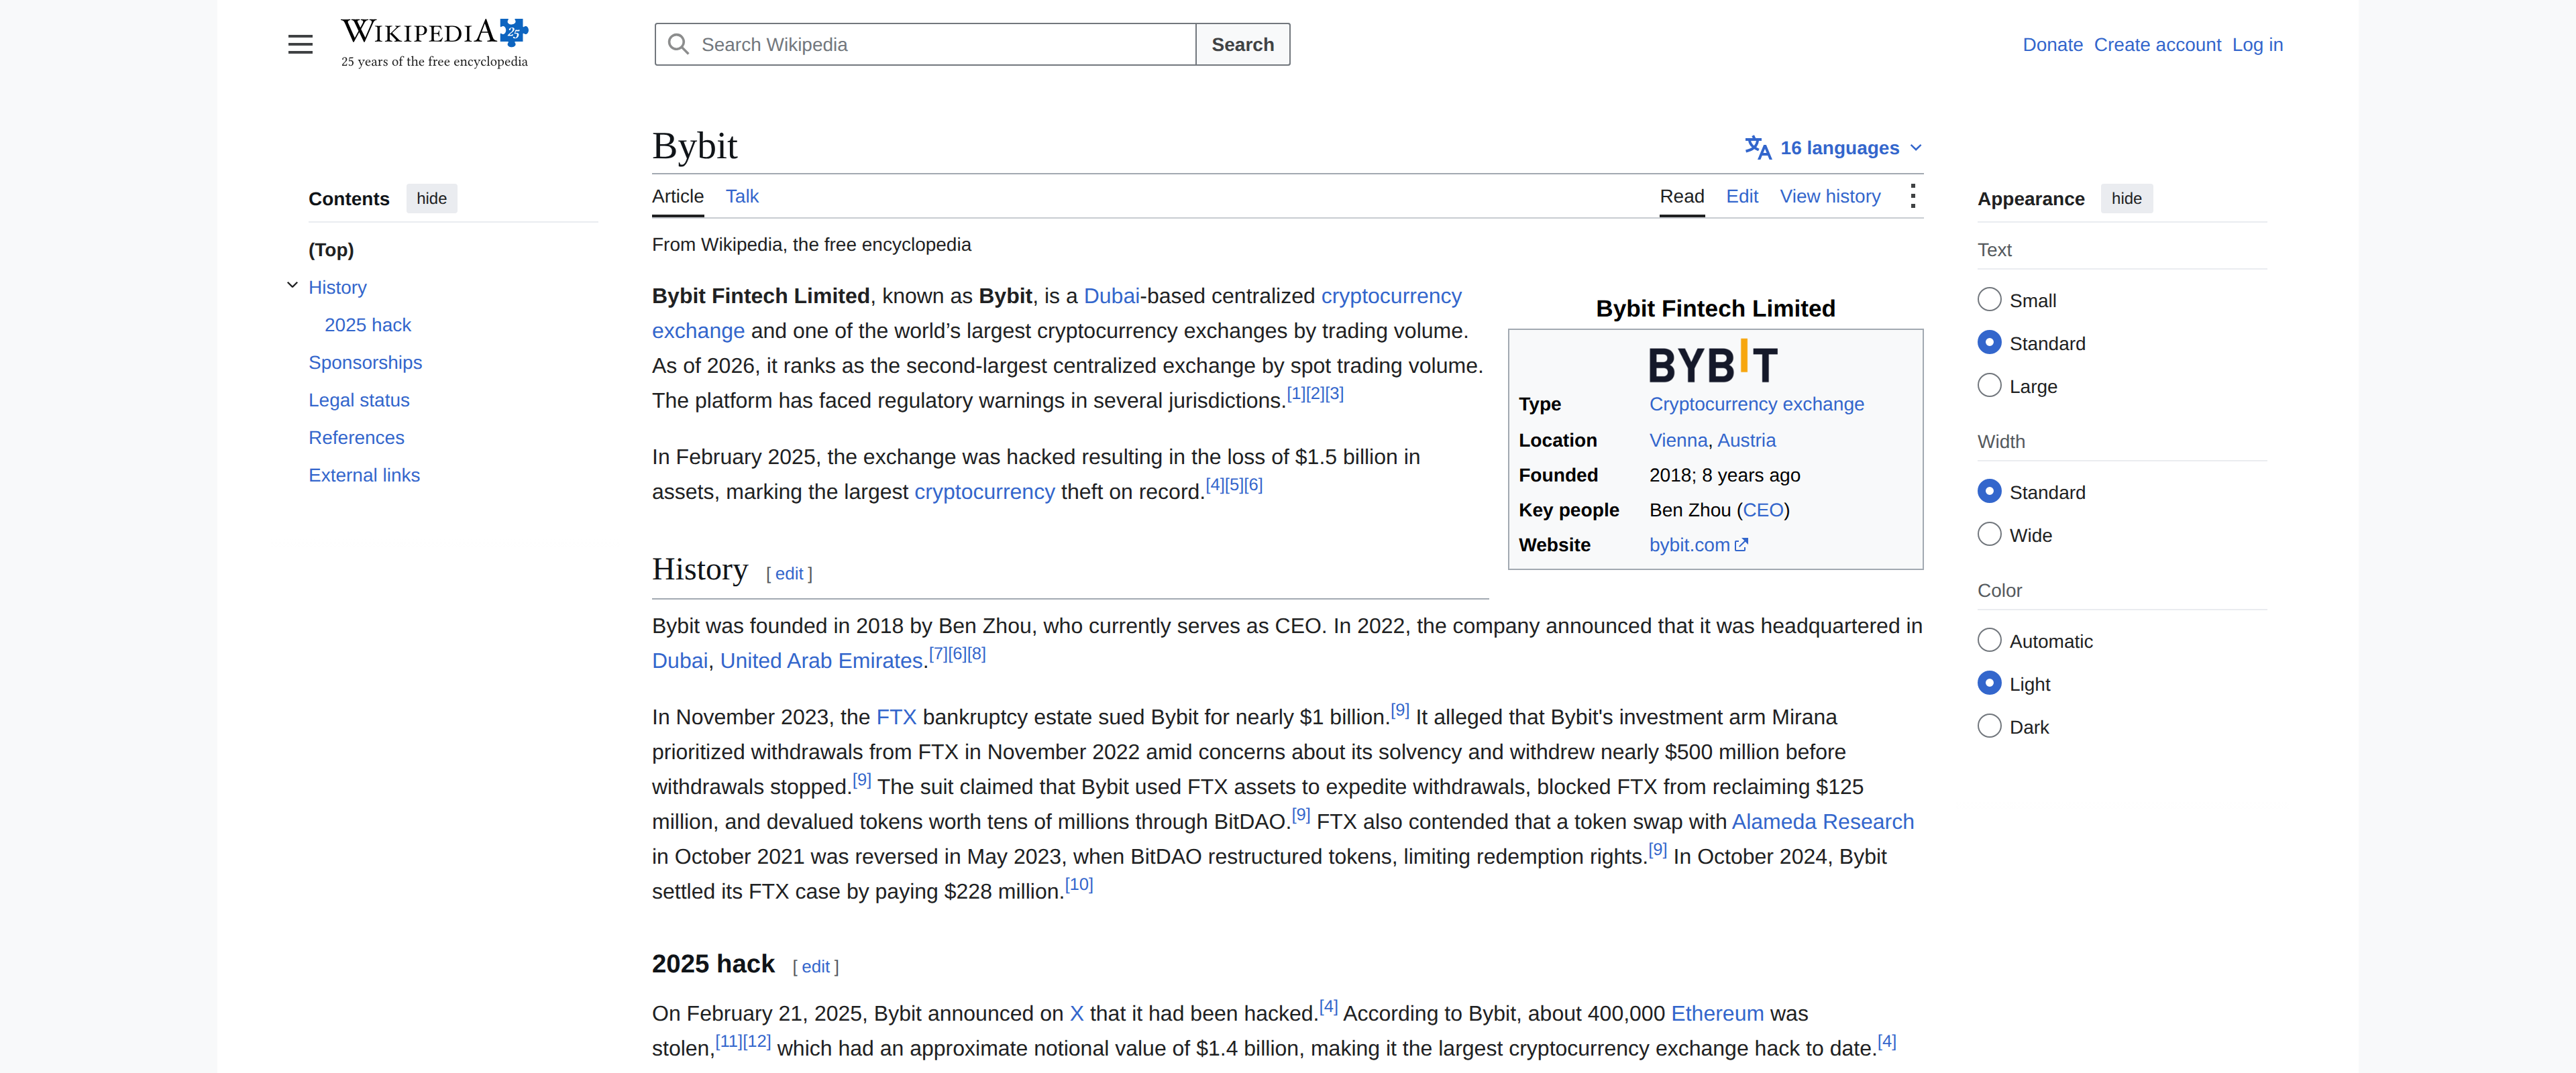Go to History in Contents

pyautogui.click(x=337, y=287)
